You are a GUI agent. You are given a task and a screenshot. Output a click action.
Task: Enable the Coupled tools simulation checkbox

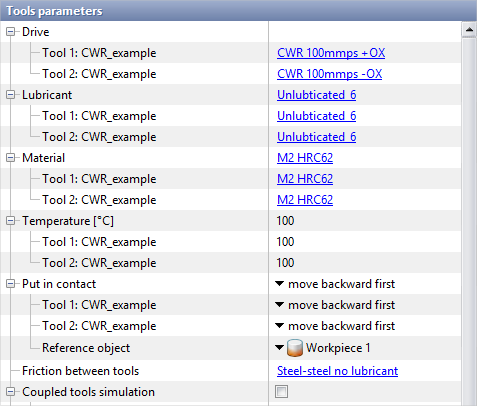coord(281,392)
